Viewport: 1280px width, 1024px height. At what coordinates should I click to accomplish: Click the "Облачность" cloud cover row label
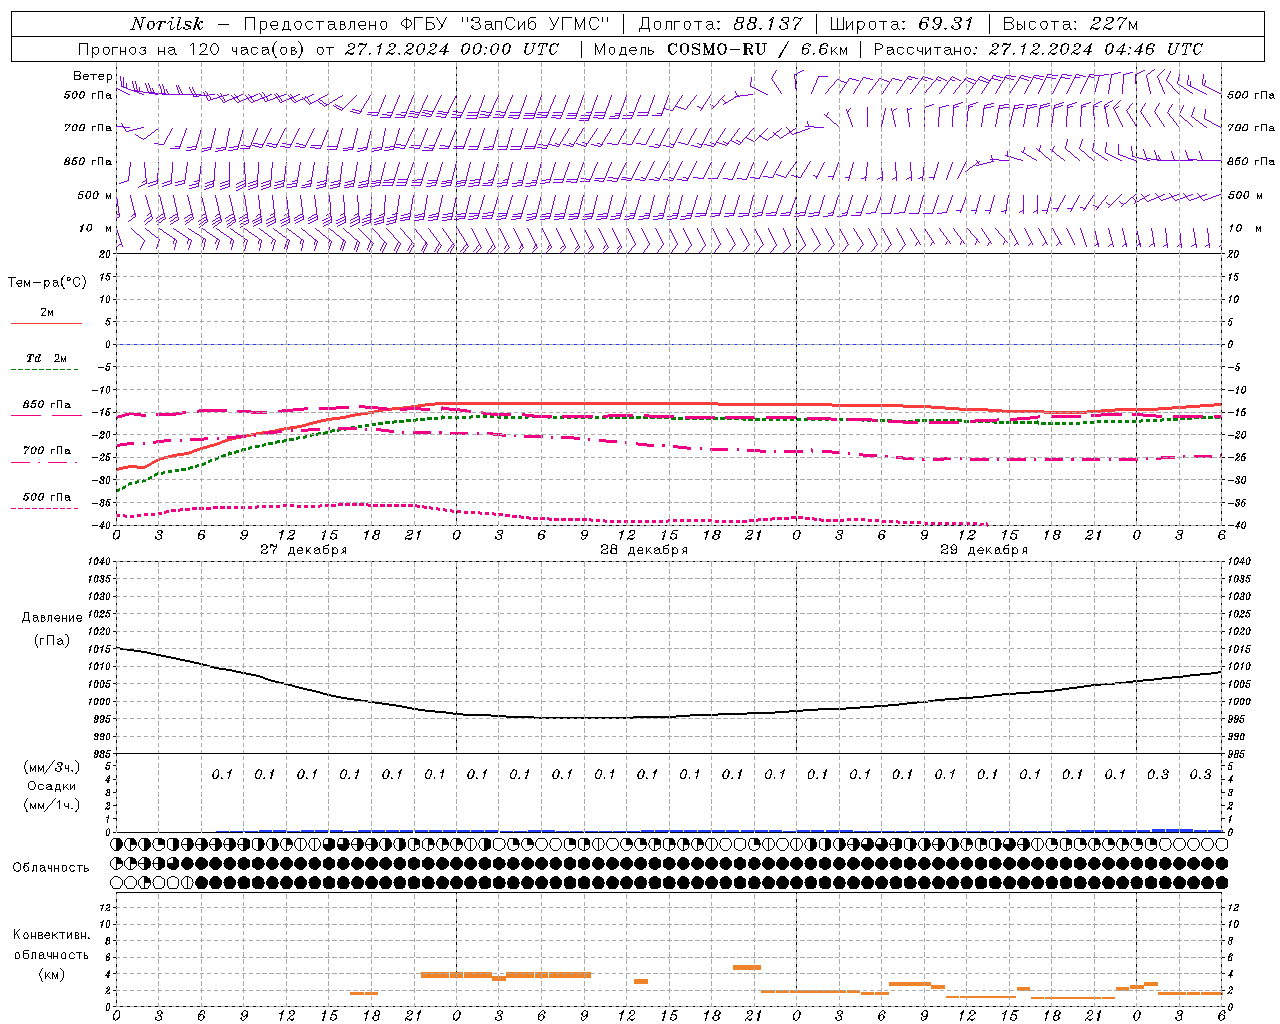[x=51, y=867]
